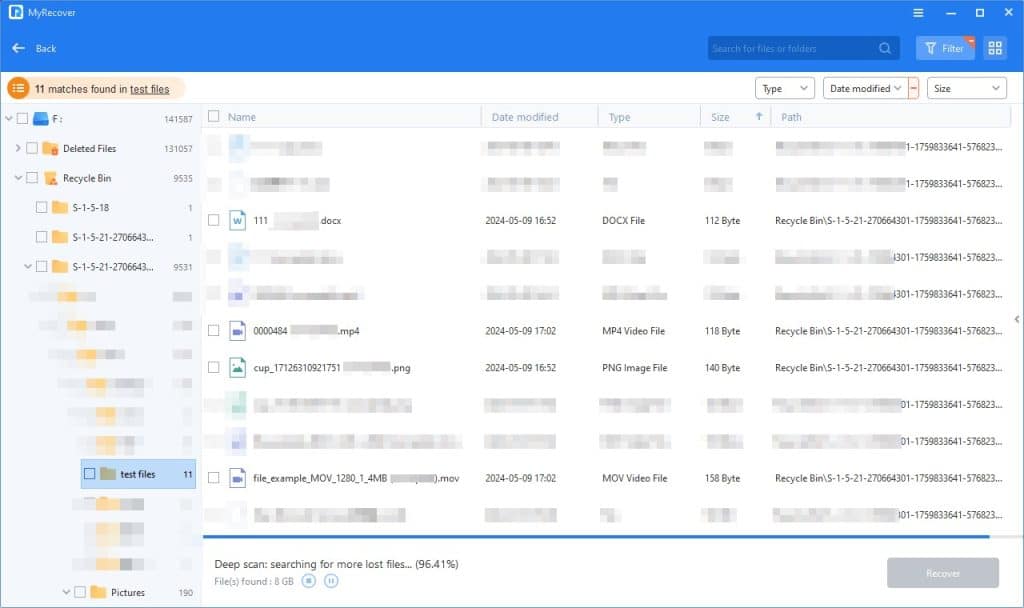Image resolution: width=1024 pixels, height=608 pixels.
Task: Sort by Date modified column header
Action: tap(525, 117)
